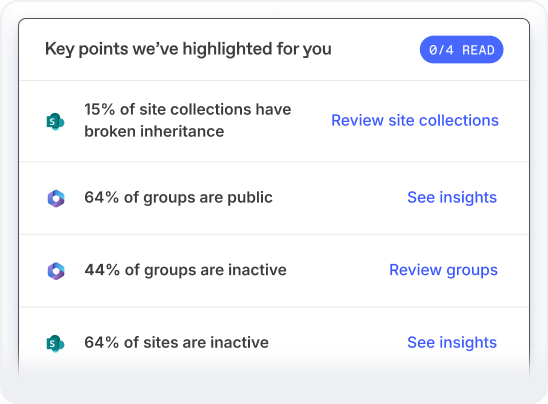The width and height of the screenshot is (548, 404).
Task: Click the words broken inheritance
Action: point(154,131)
